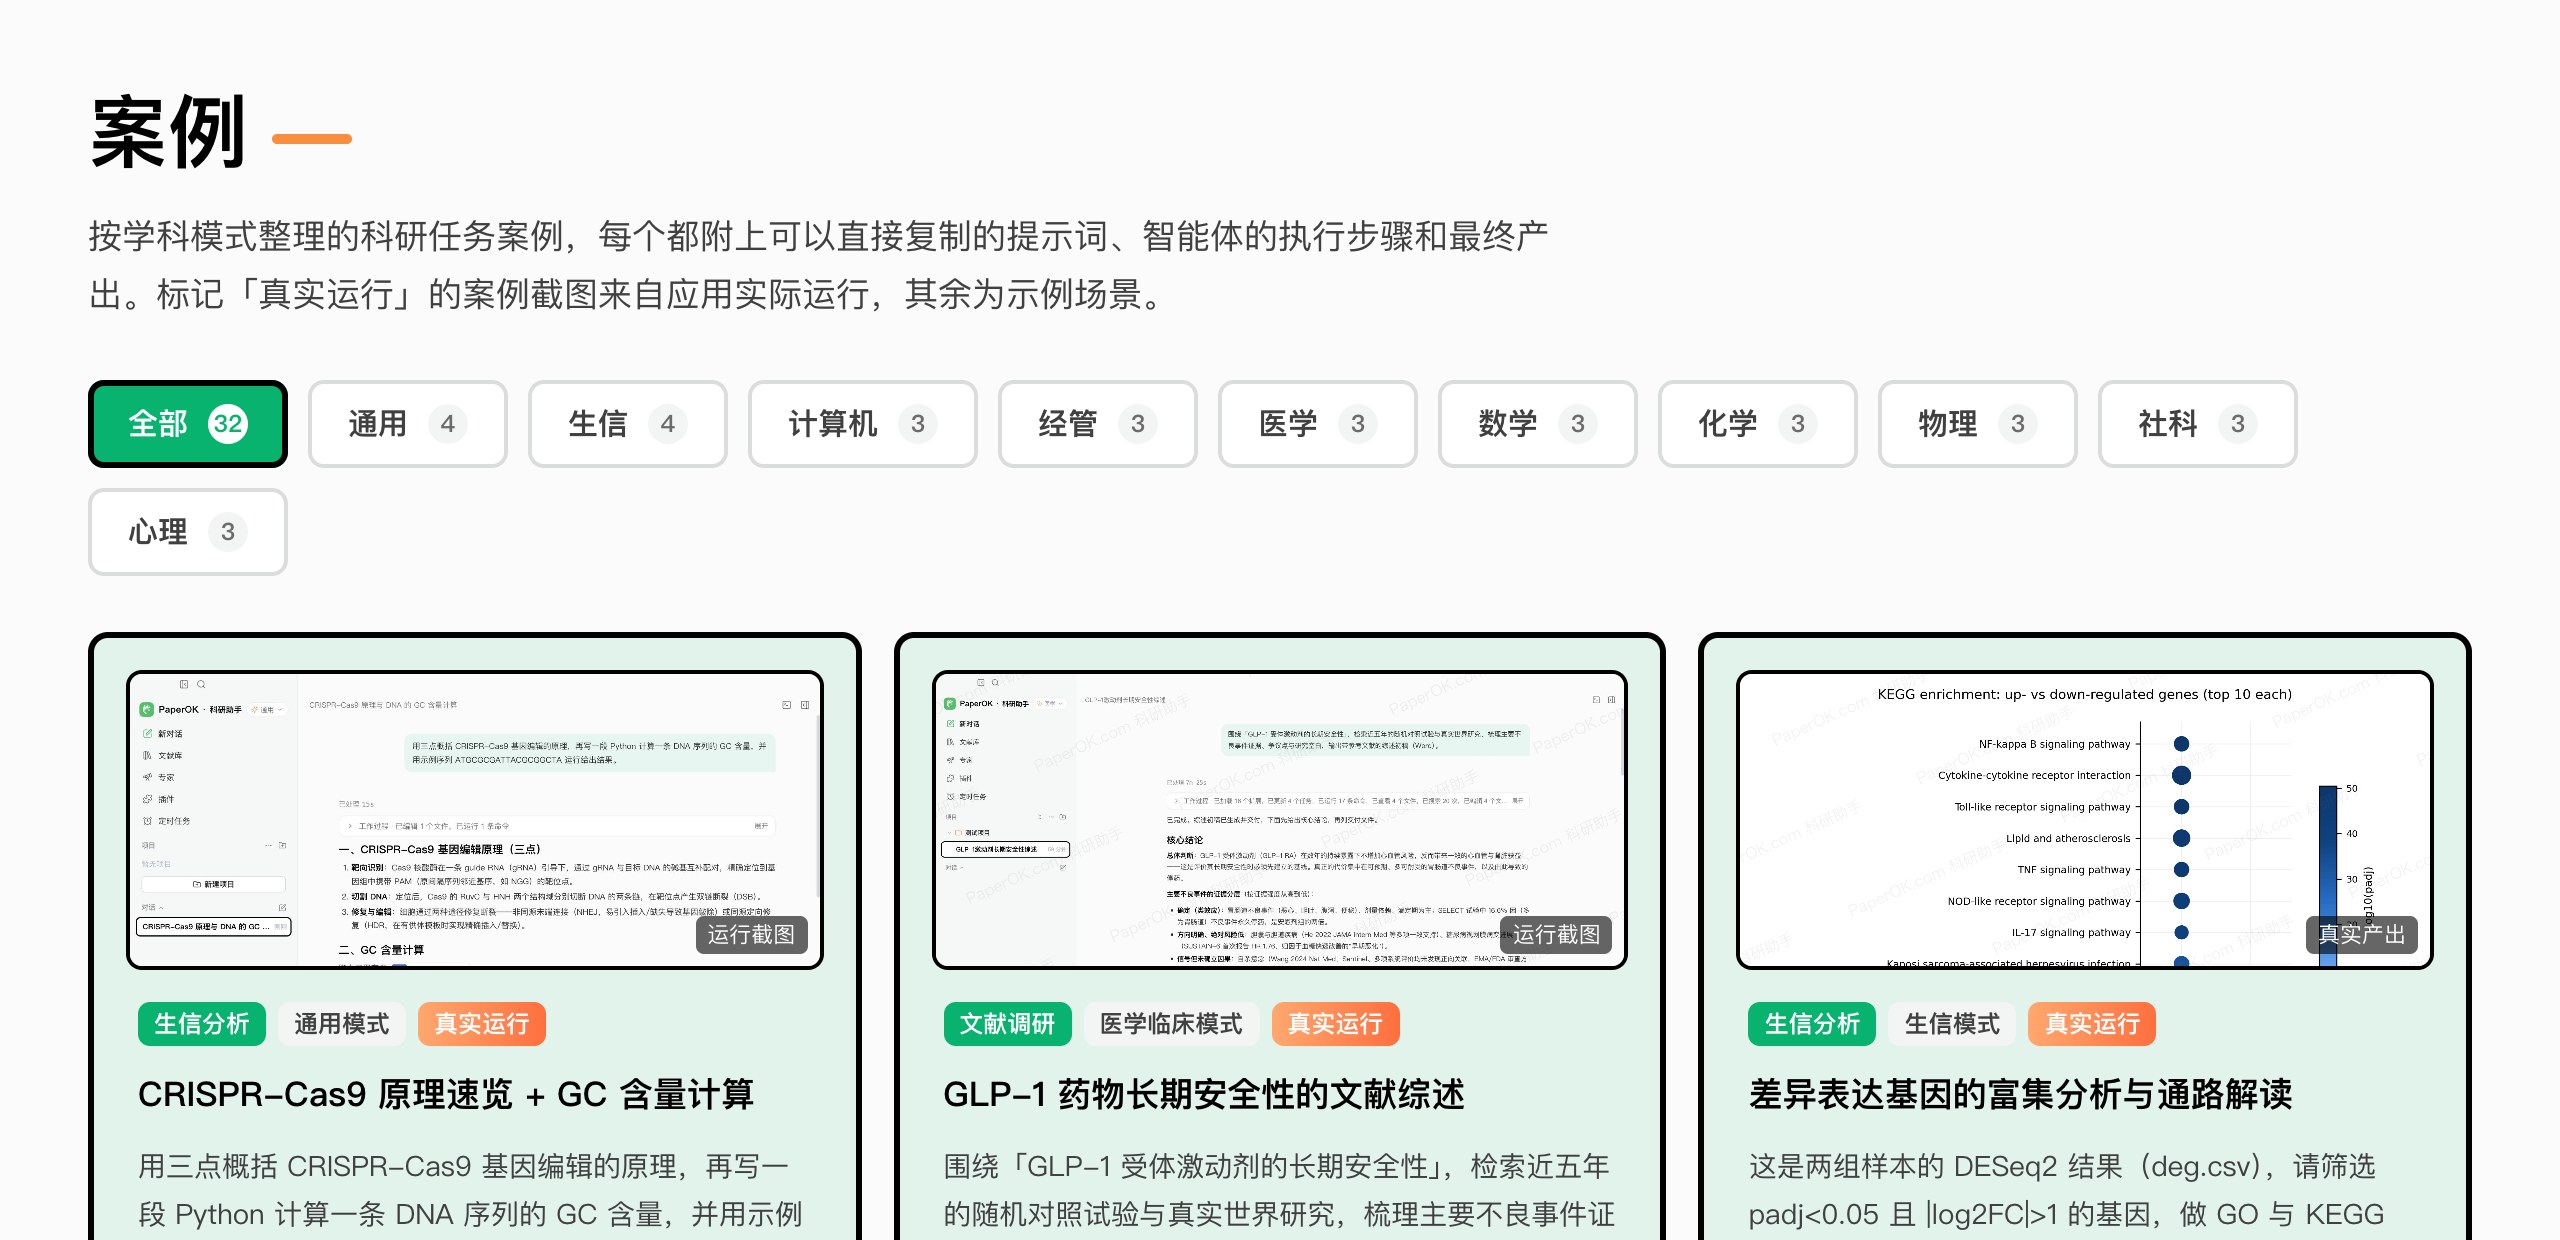Click 真实运行 badge on the enrichment card
Viewport: 2560px width, 1240px height.
point(2092,1024)
